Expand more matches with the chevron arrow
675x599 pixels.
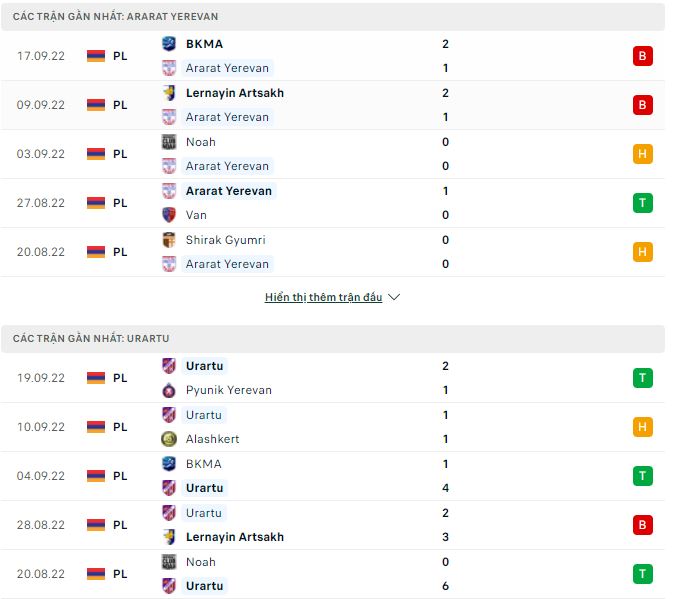(394, 297)
